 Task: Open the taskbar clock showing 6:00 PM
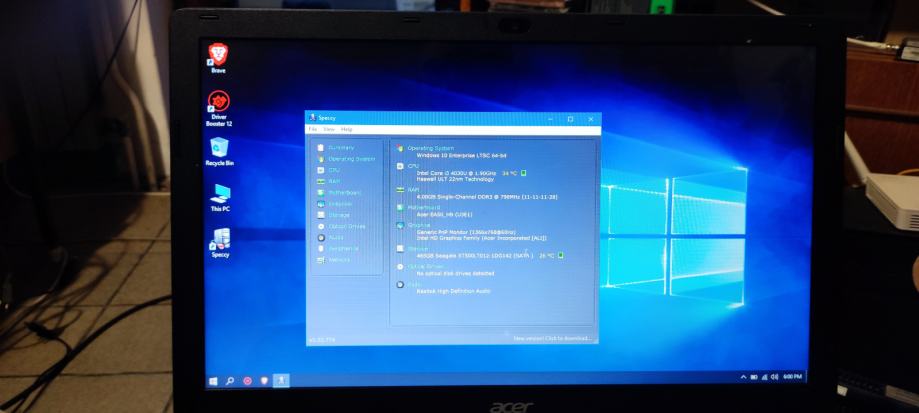coord(792,377)
